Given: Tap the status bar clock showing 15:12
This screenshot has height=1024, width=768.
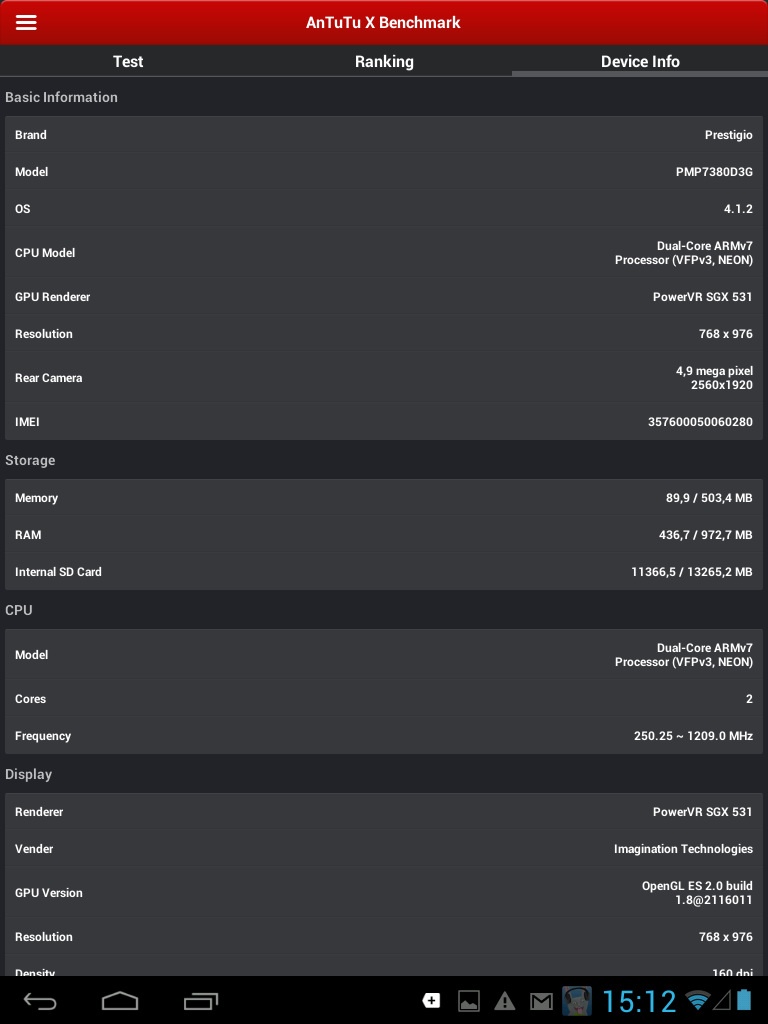Looking at the screenshot, I should (x=639, y=1001).
